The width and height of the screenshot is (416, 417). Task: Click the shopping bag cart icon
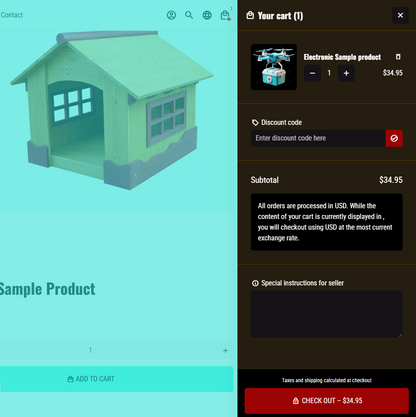point(225,15)
